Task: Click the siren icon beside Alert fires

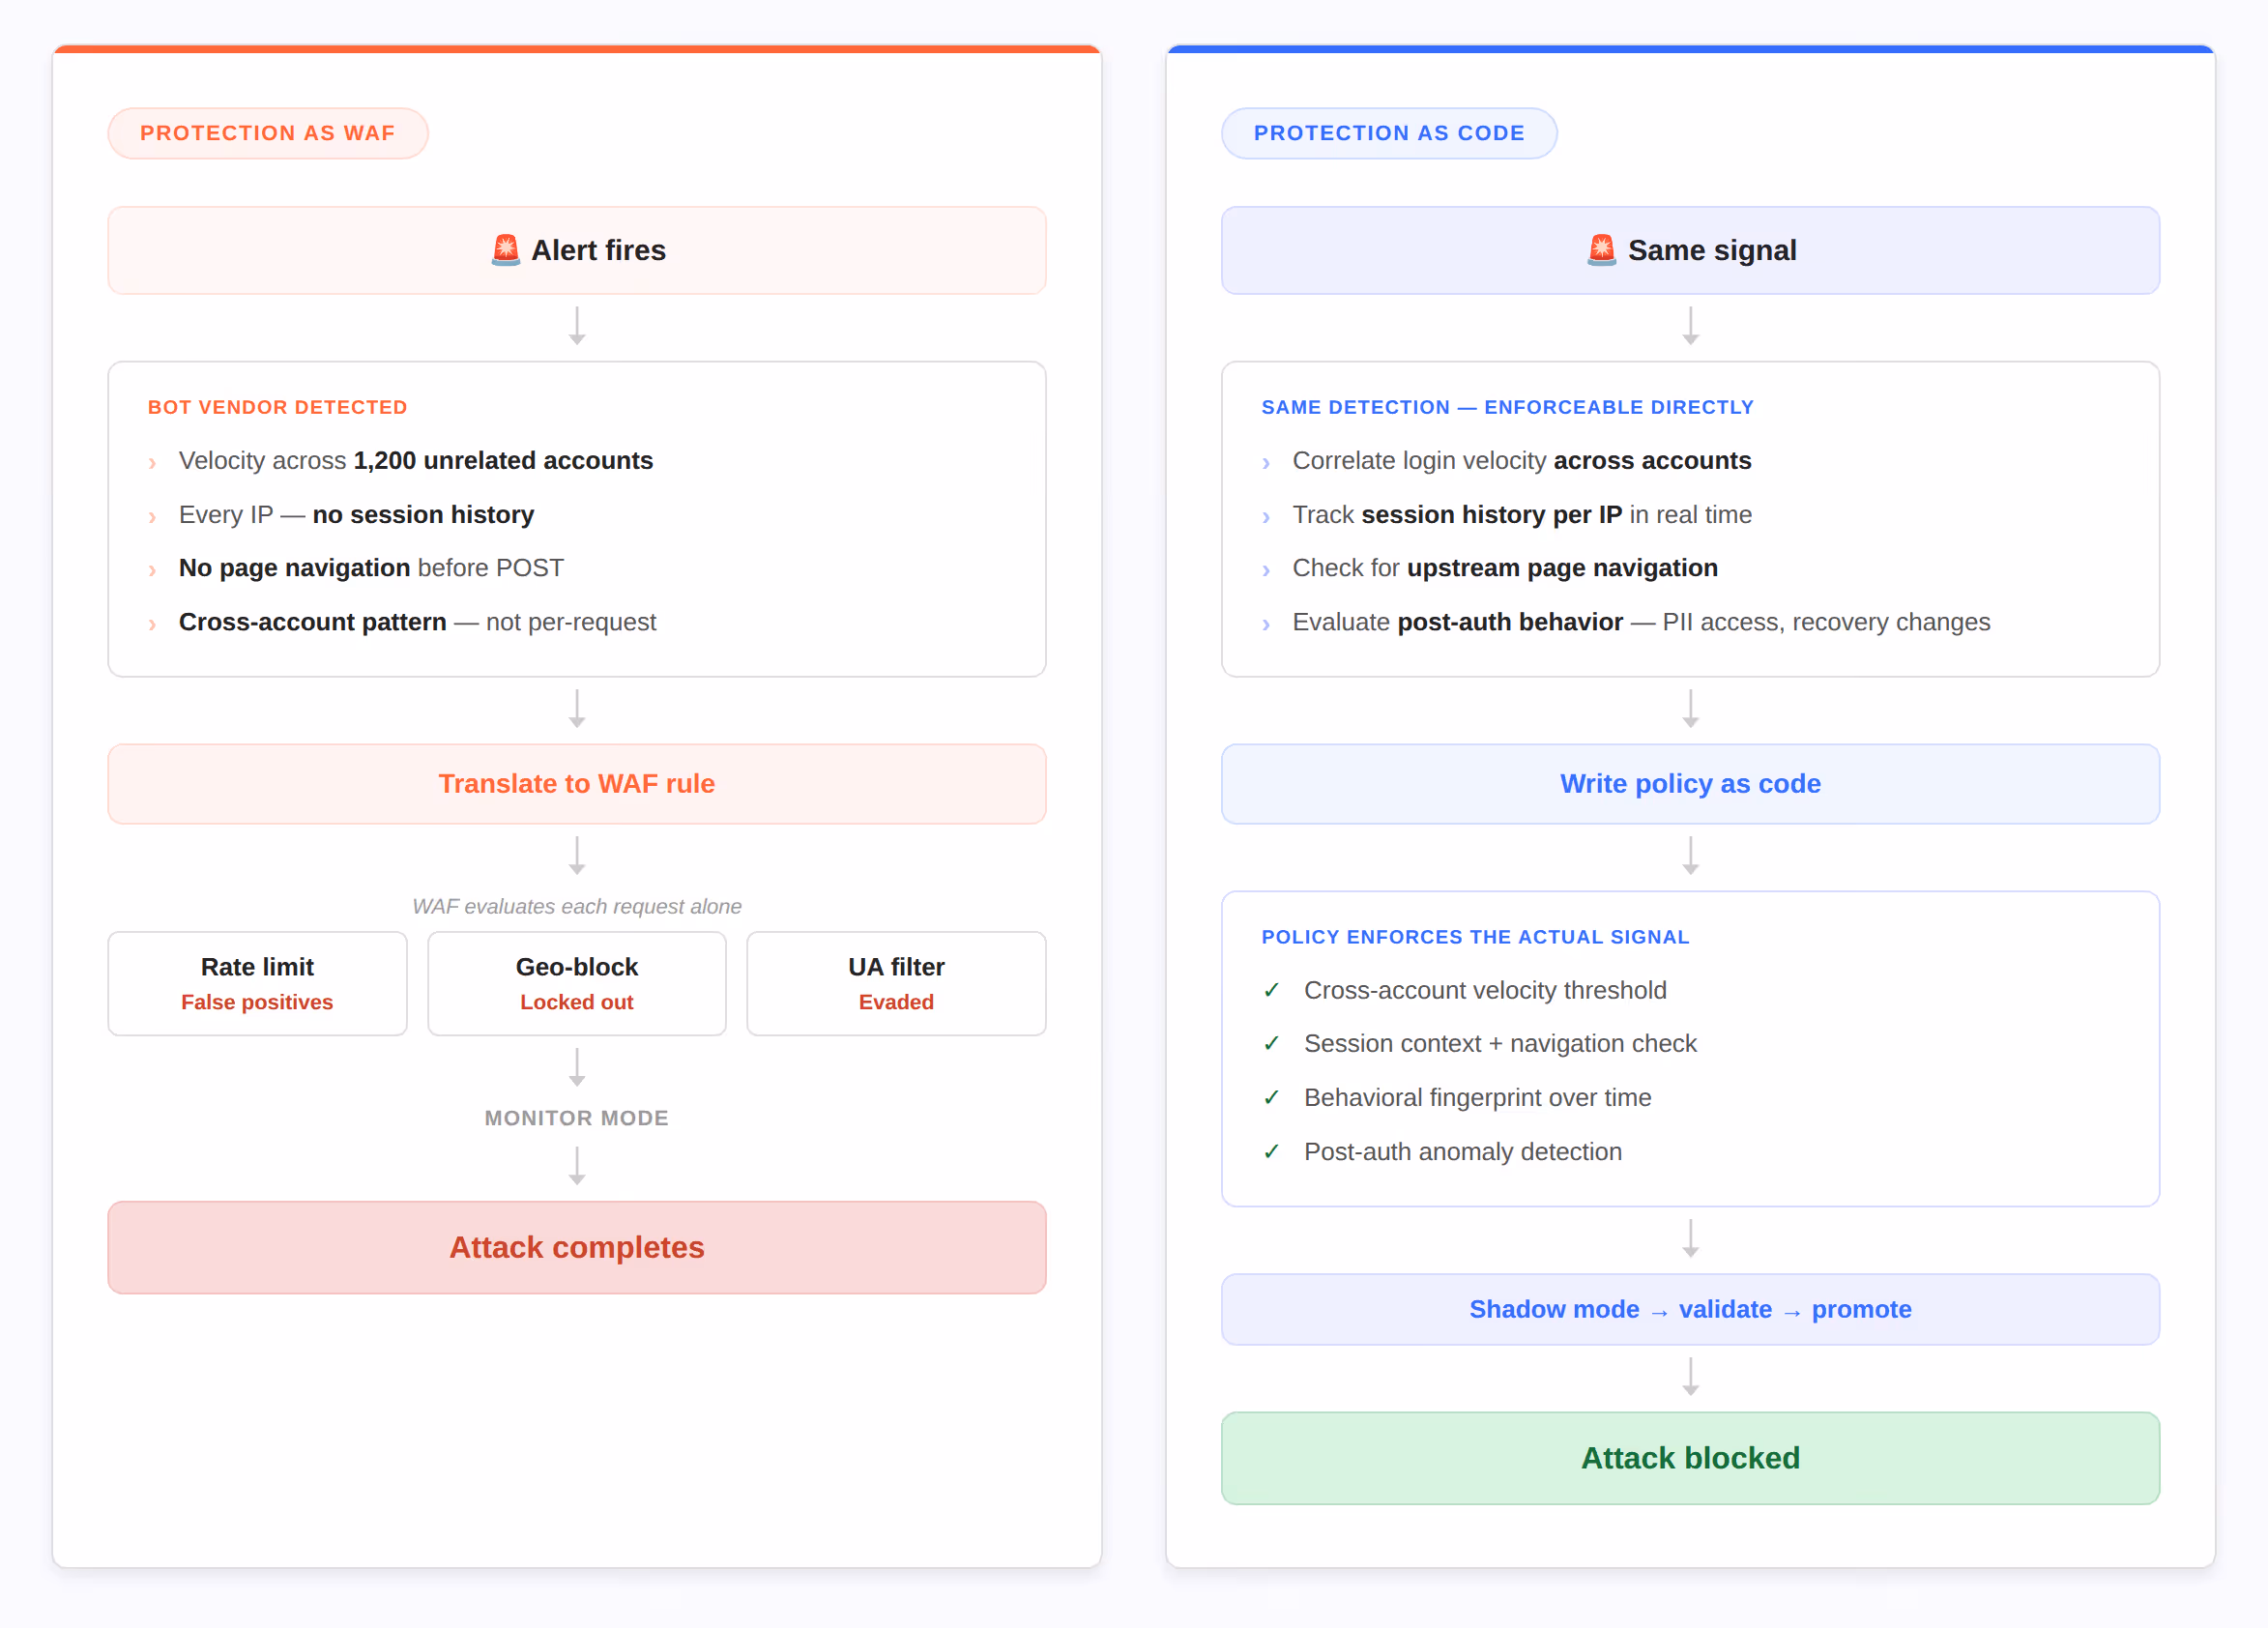Action: point(506,250)
